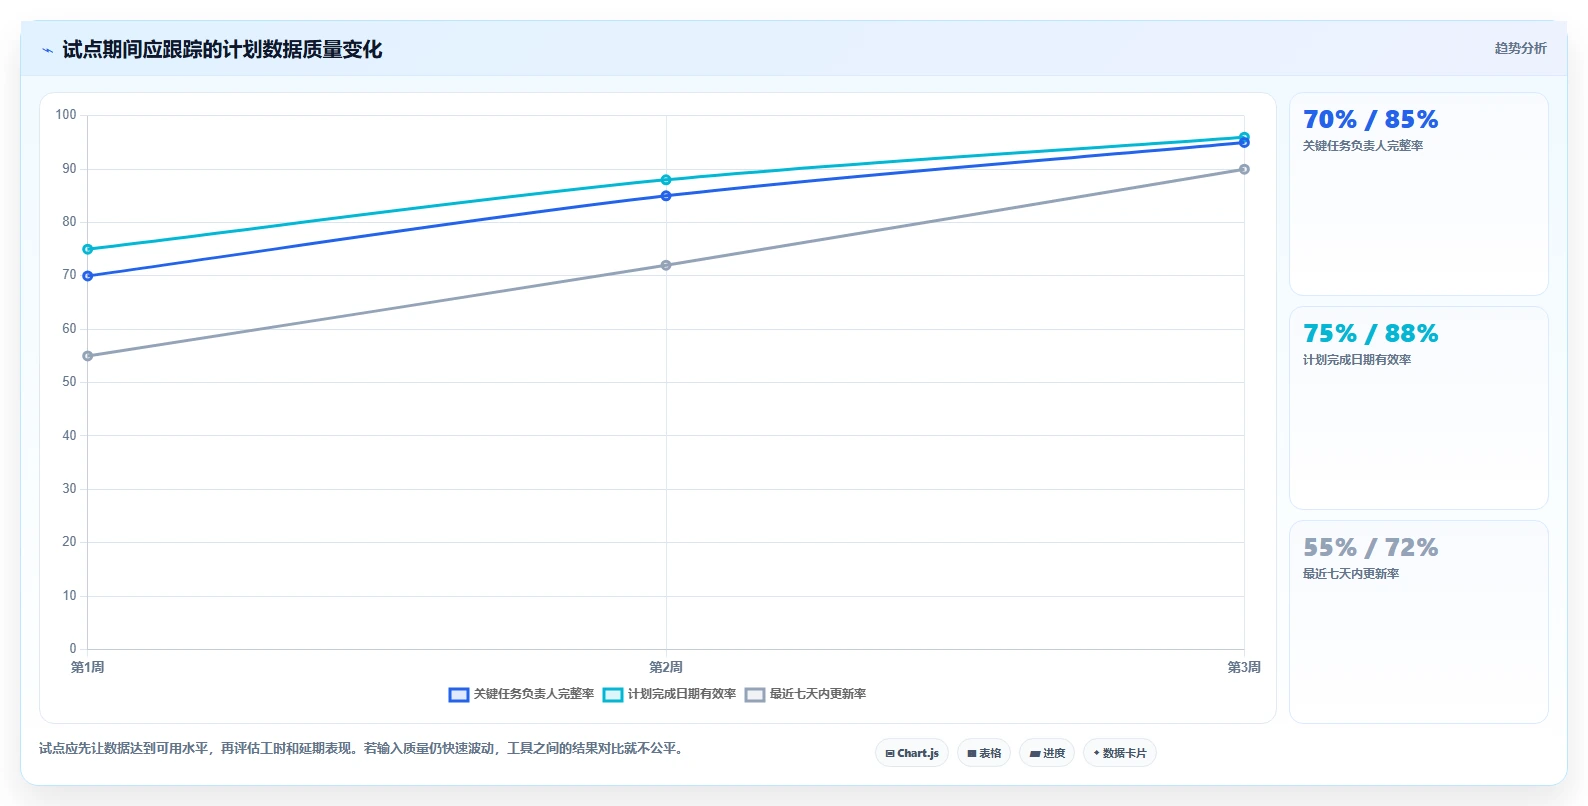Screen dimensions: 1588x806
Task: Click the footnote text starting 试点应先让数据
Action: click(x=364, y=748)
